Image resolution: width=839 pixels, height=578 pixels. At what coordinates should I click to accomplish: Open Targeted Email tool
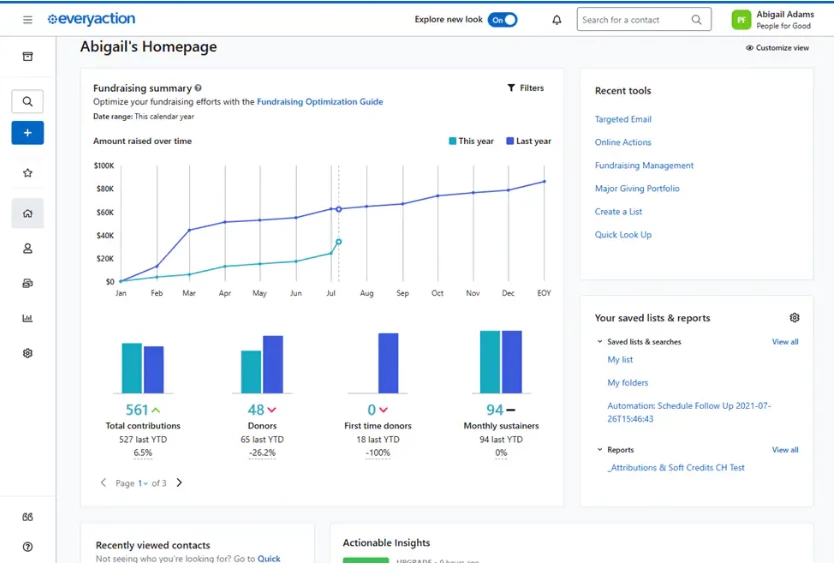[623, 119]
